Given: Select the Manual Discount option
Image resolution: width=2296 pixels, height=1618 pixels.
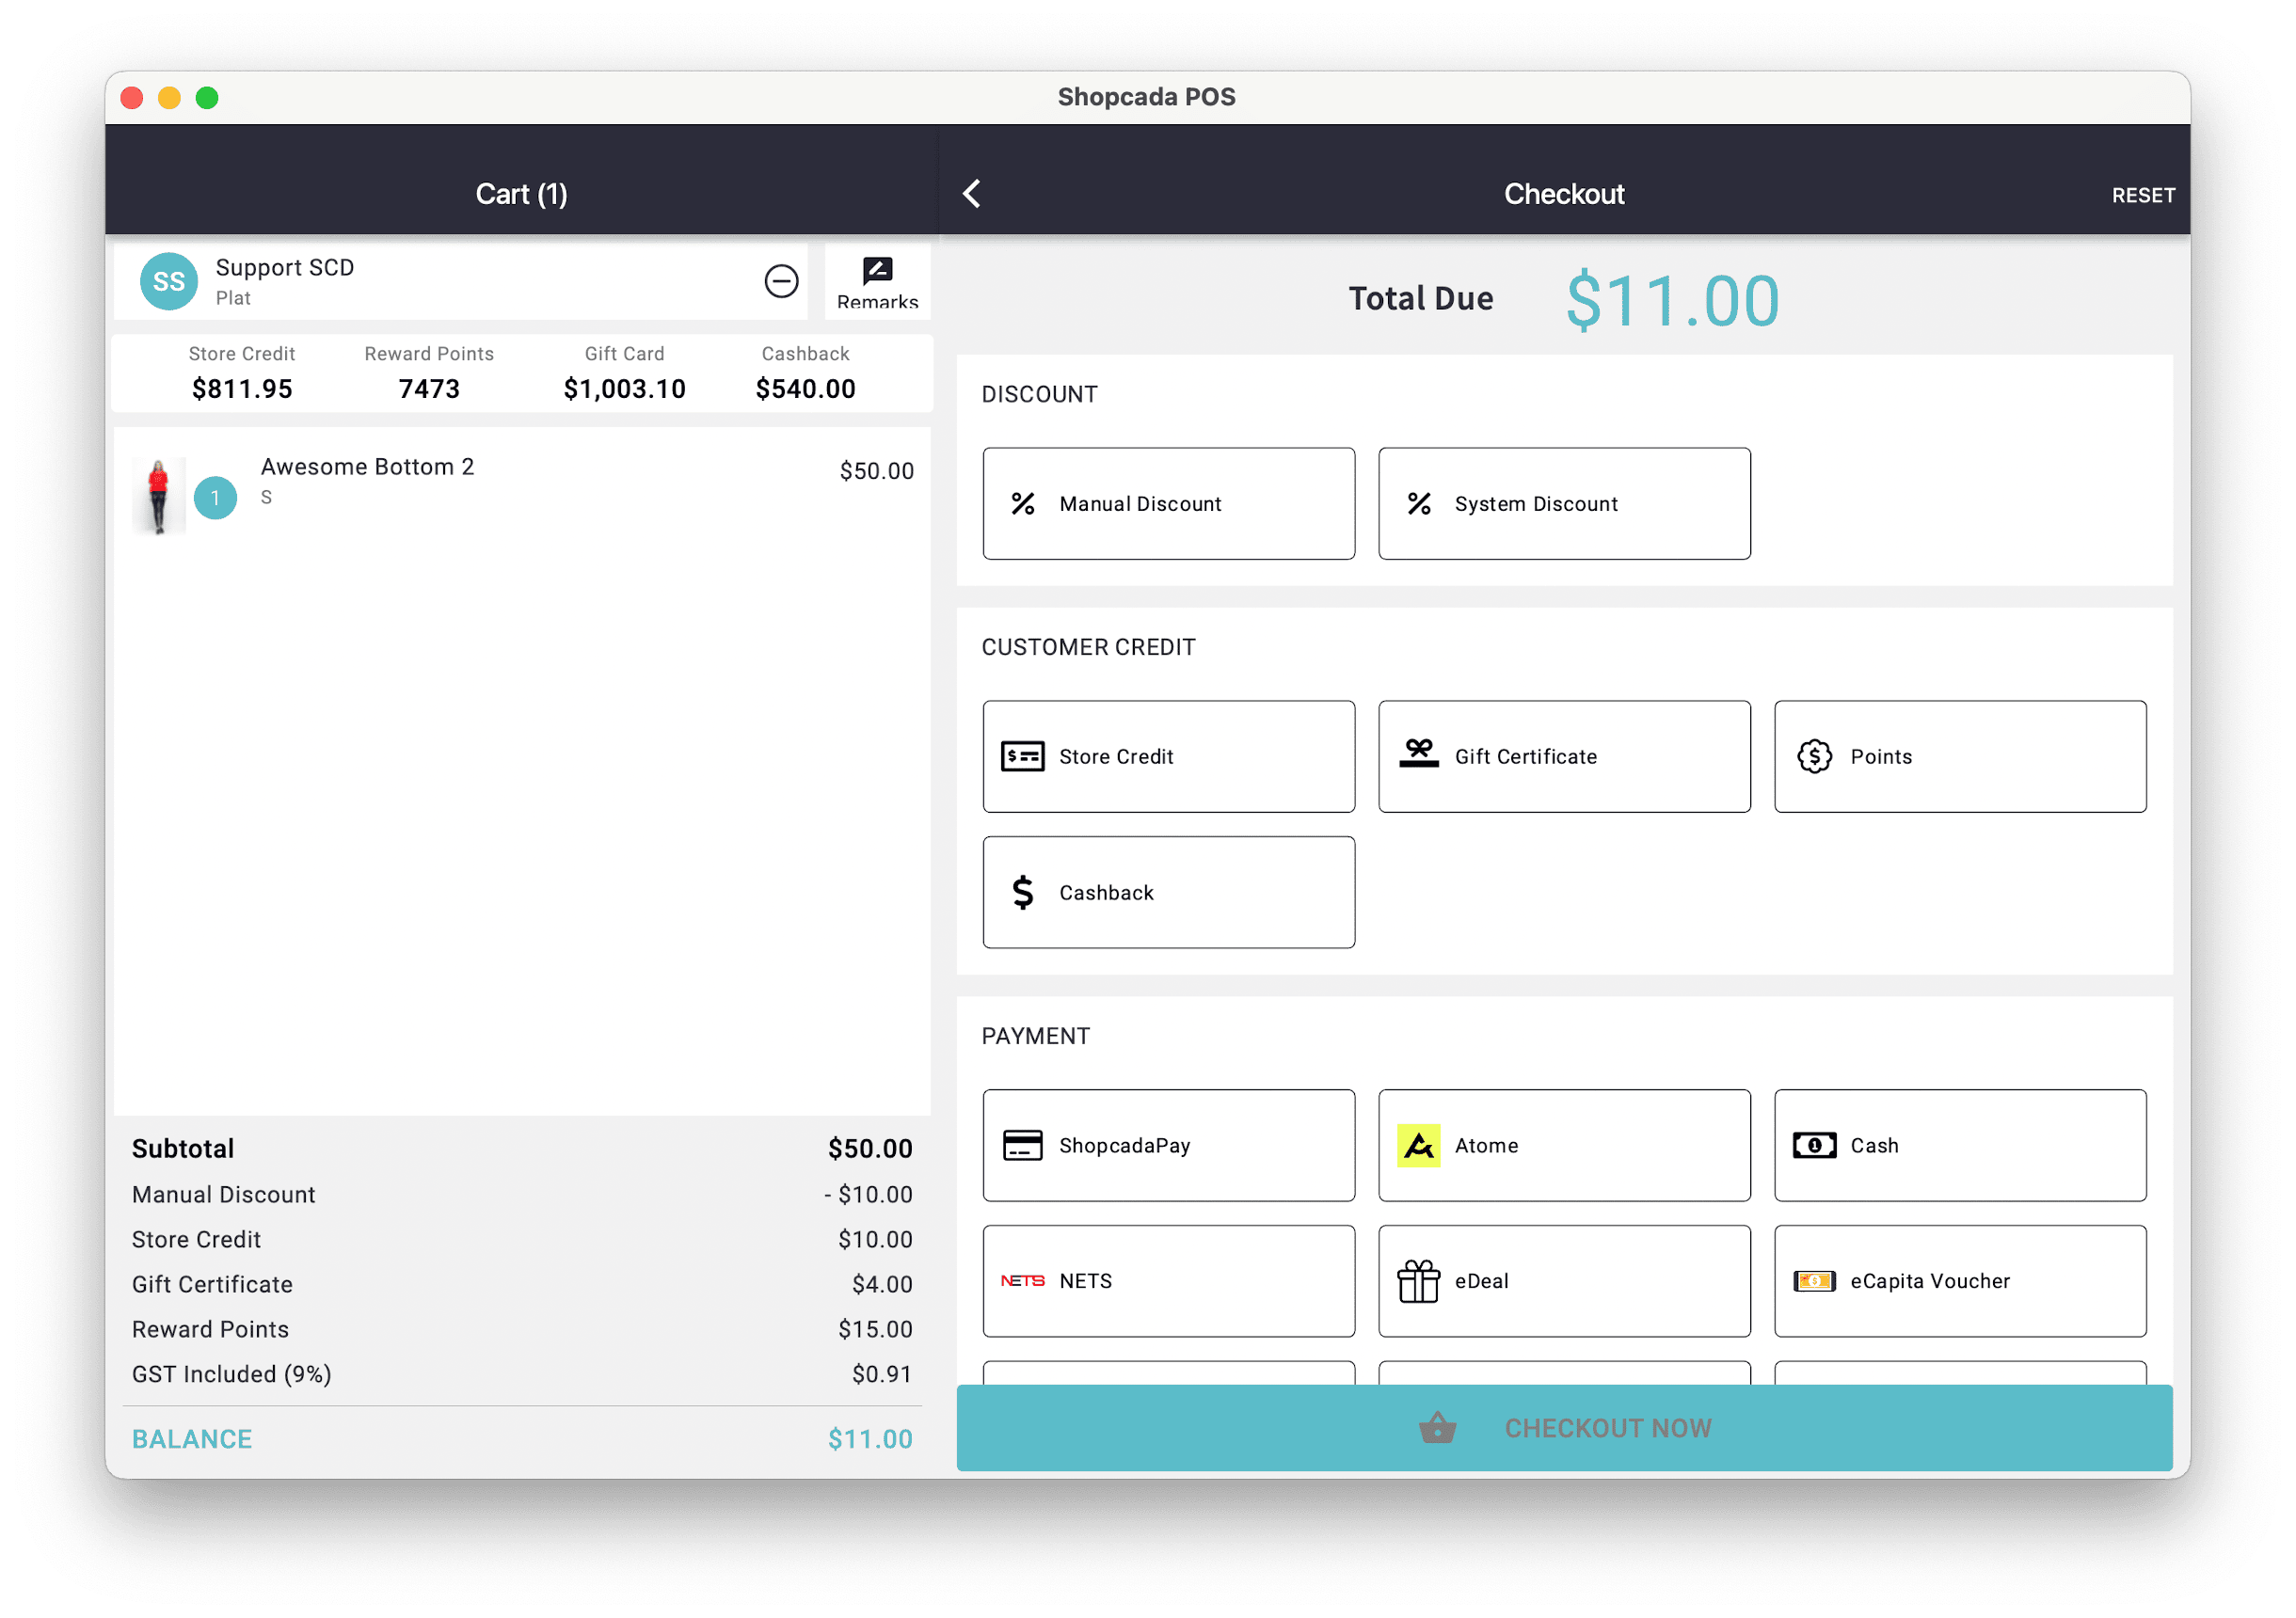Looking at the screenshot, I should coord(1168,504).
